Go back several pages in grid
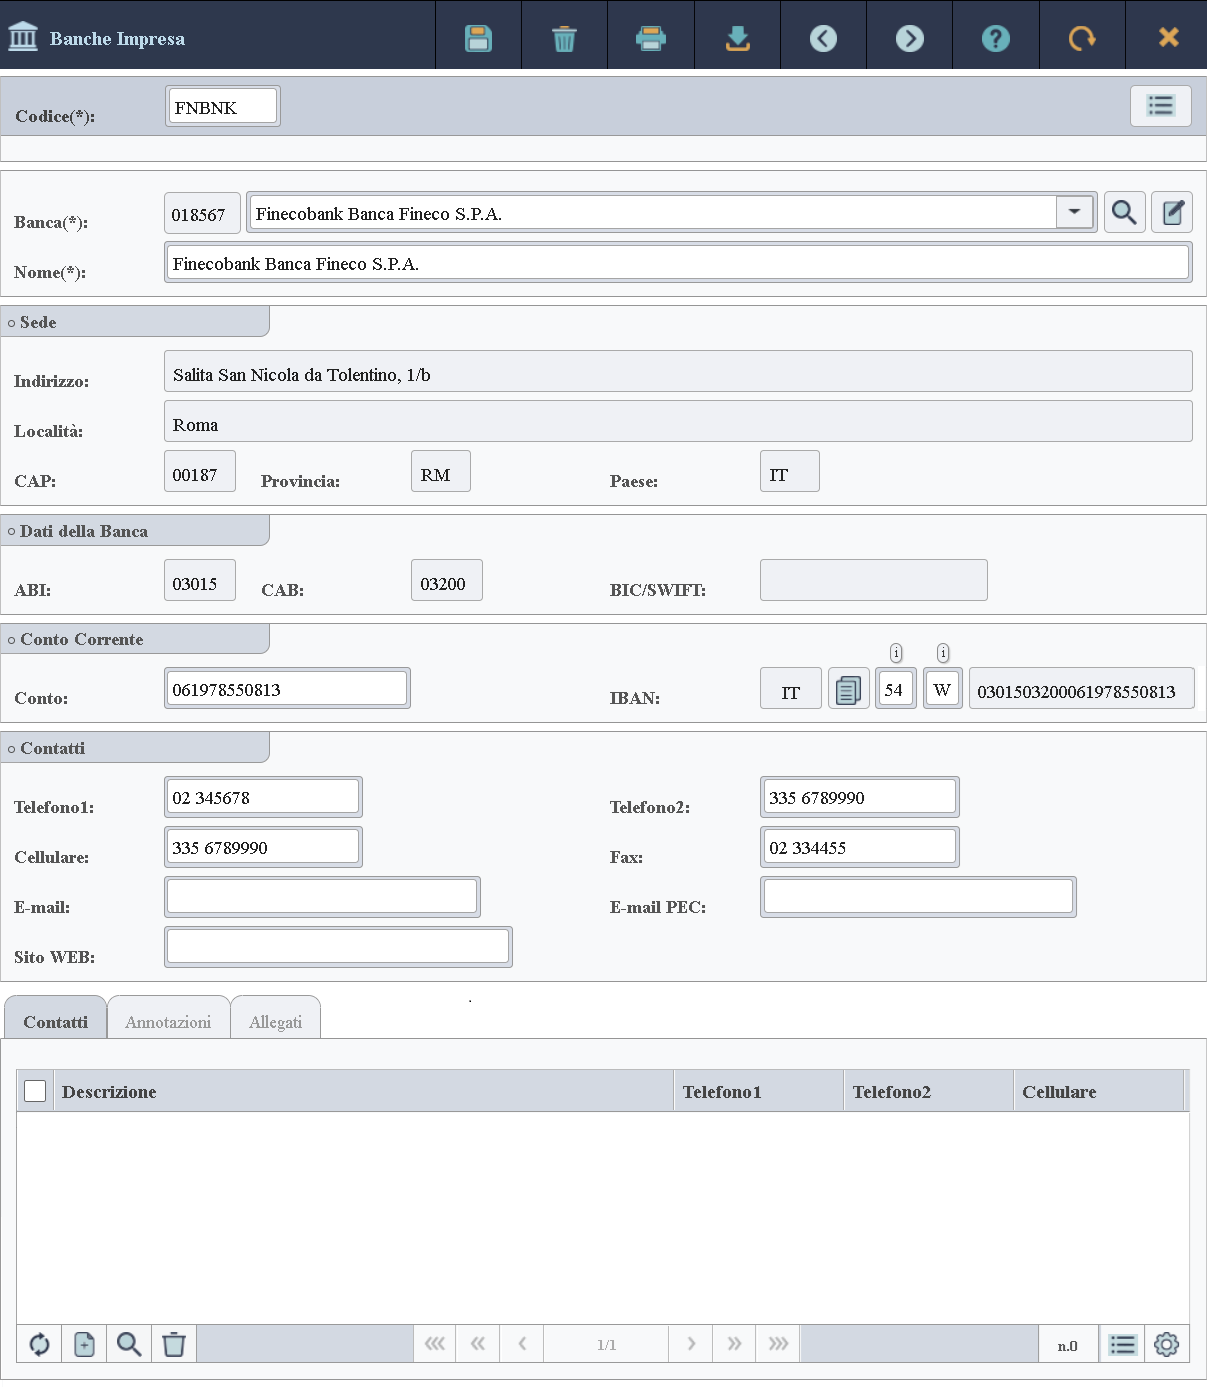Viewport: 1207px width, 1387px height. tap(478, 1344)
